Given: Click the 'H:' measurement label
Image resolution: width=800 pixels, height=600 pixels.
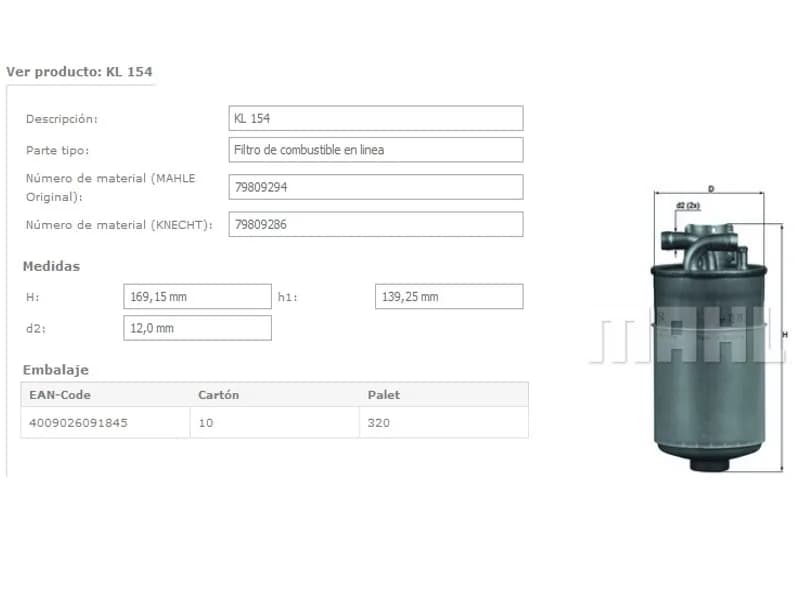Looking at the screenshot, I should 33,297.
